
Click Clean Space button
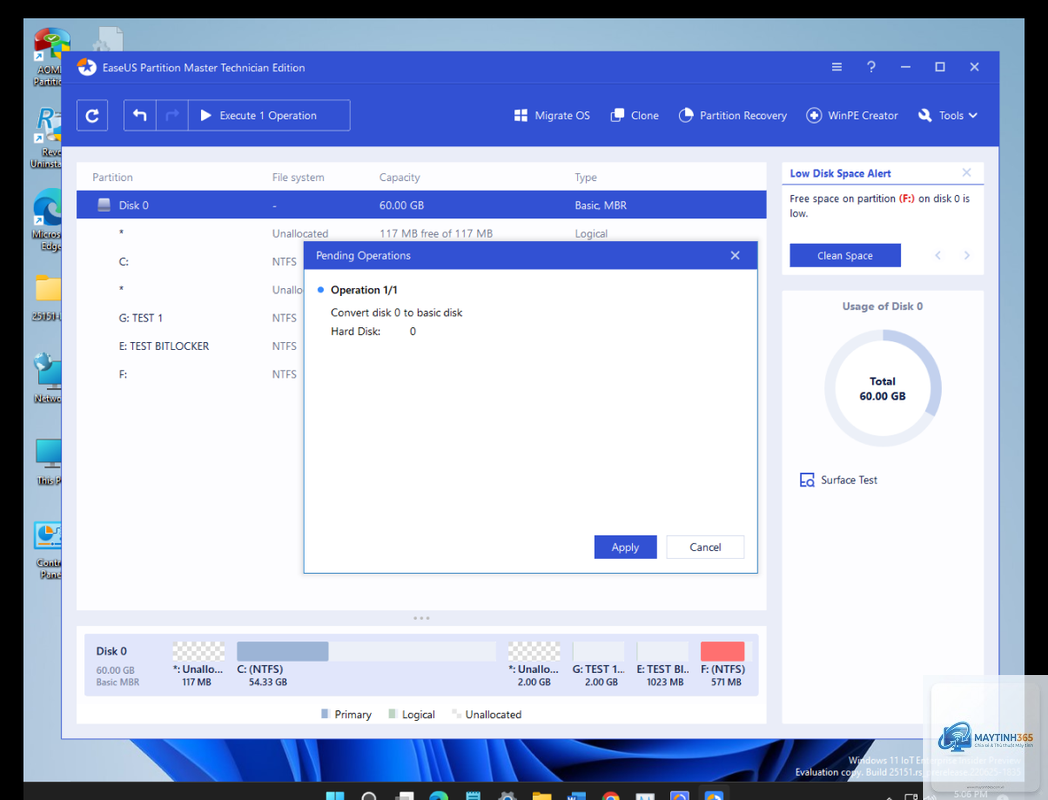tap(845, 255)
